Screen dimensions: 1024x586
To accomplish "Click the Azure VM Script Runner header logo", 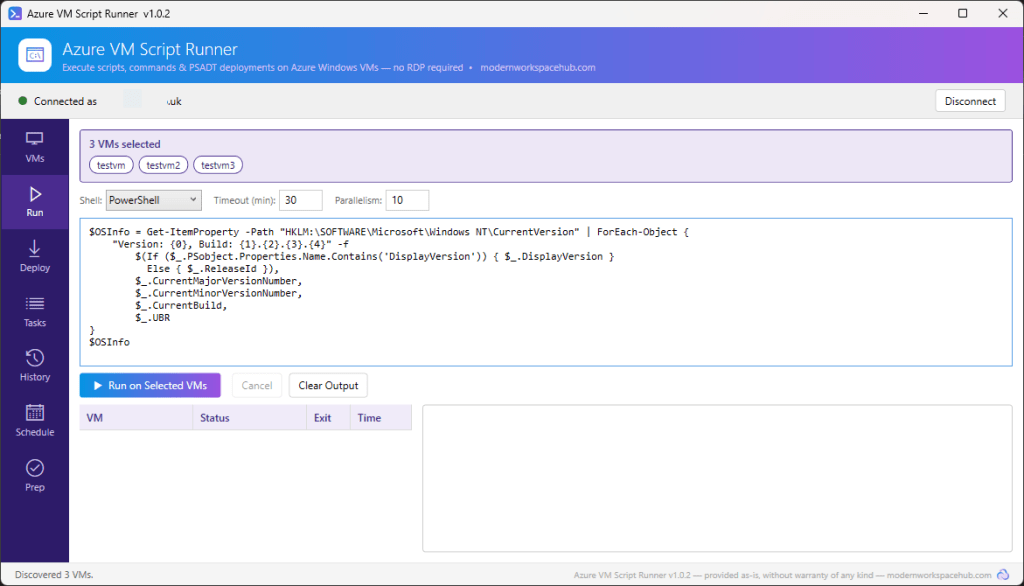I will pyautogui.click(x=35, y=55).
